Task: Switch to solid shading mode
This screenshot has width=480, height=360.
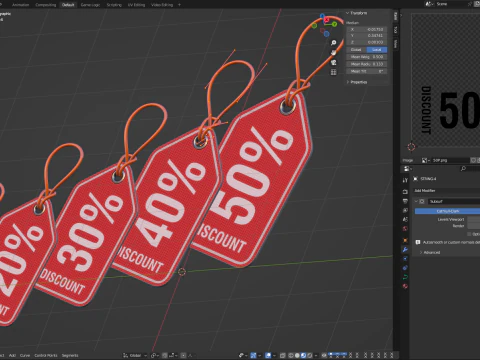Action: click(297, 356)
